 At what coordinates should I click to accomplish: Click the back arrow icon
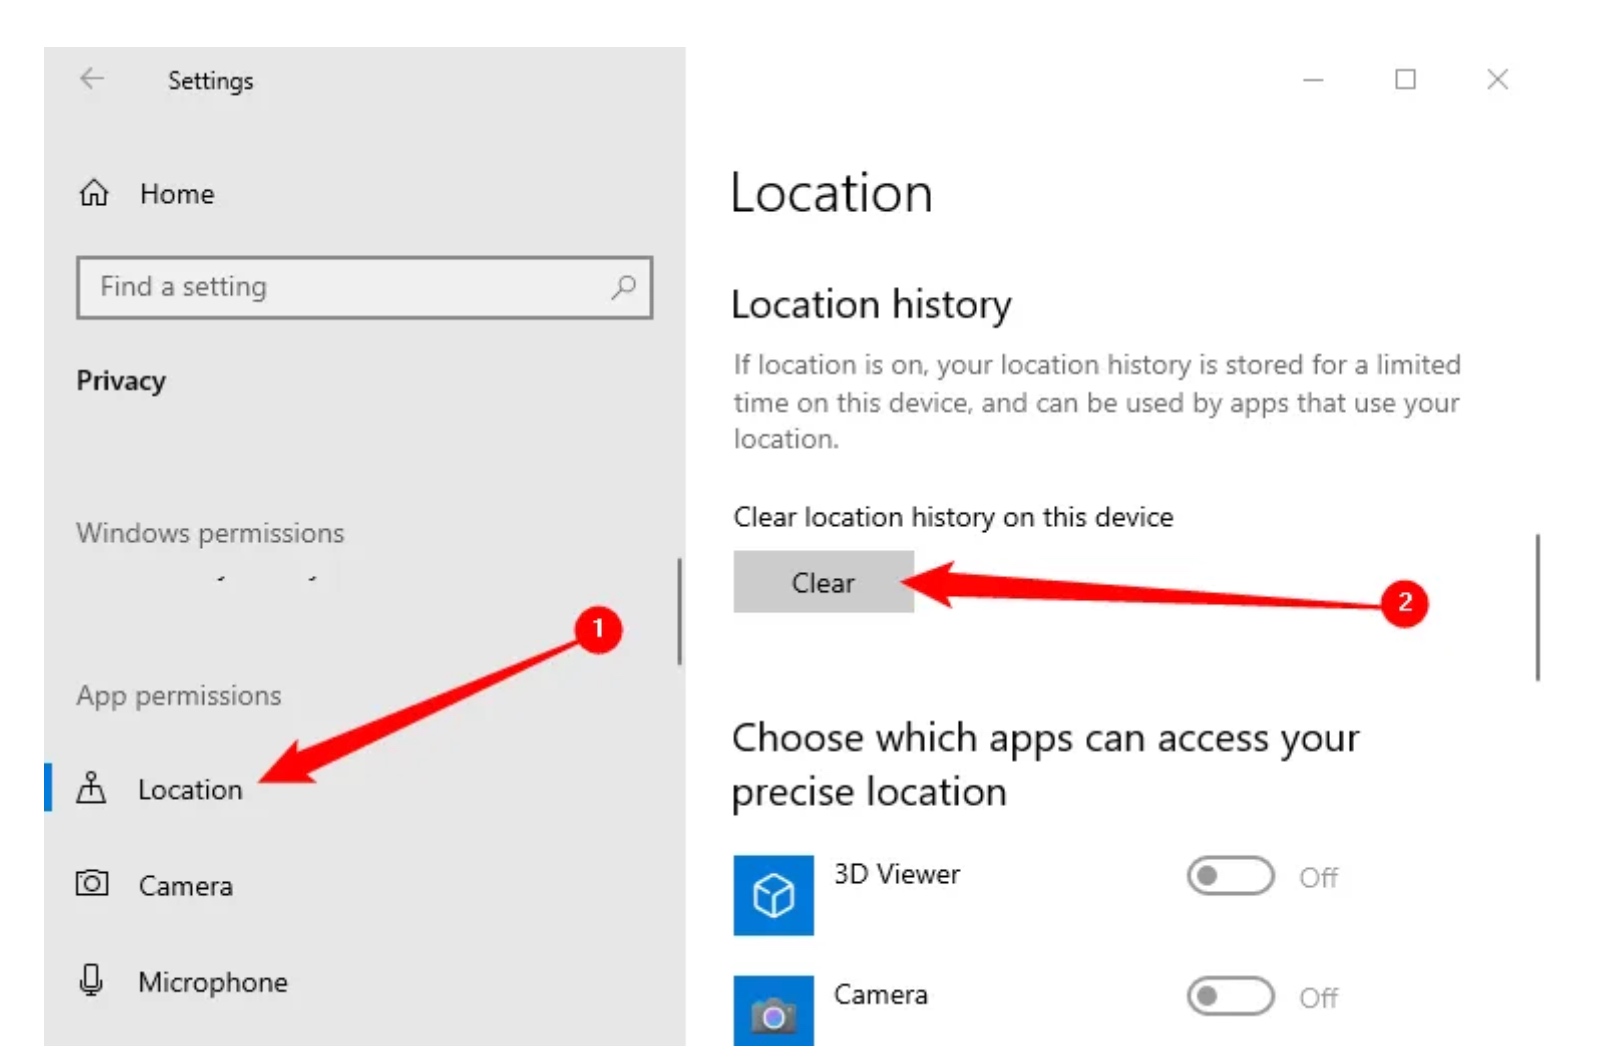92,79
